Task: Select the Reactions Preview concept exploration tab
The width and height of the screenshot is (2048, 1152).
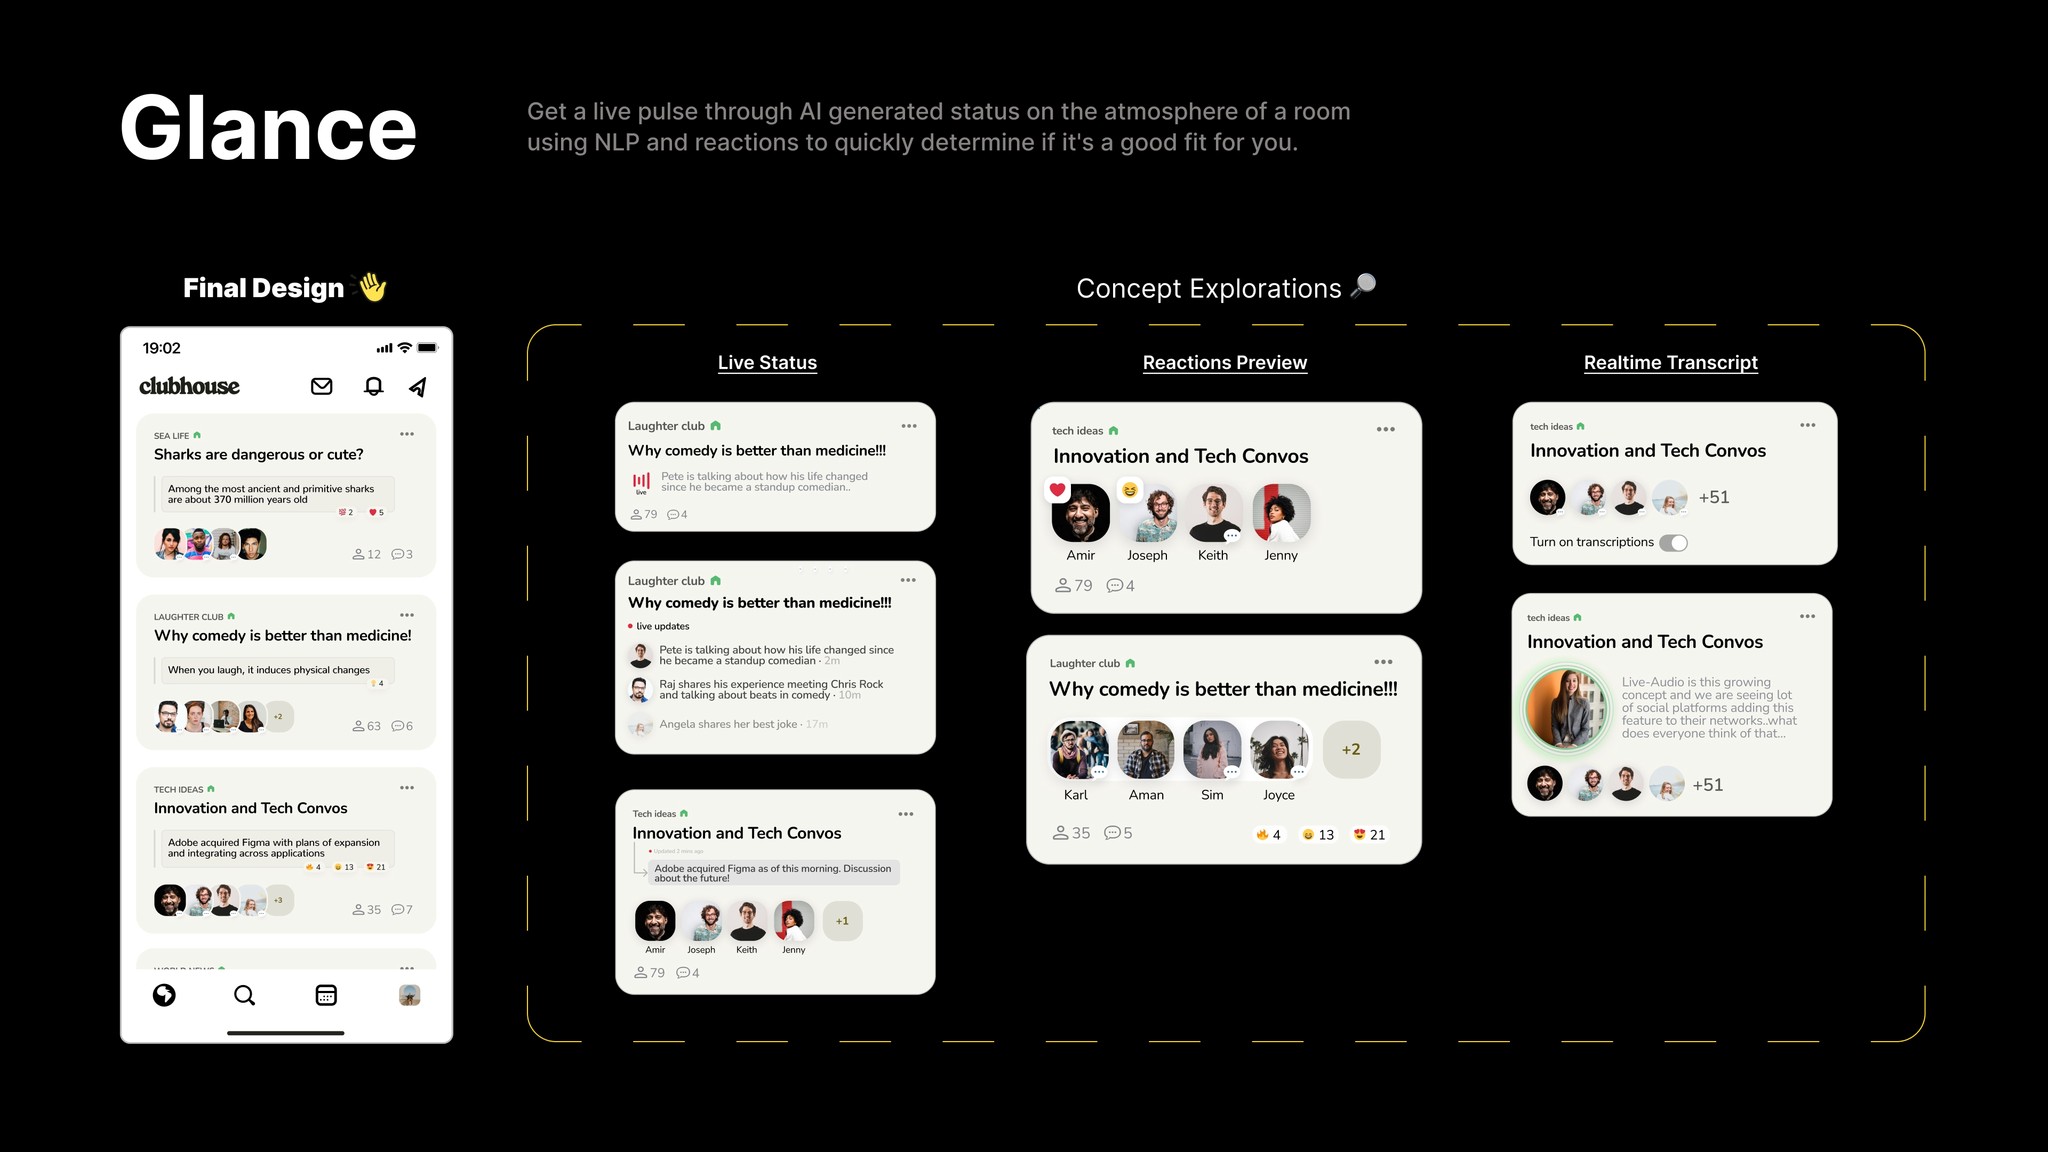Action: 1224,363
